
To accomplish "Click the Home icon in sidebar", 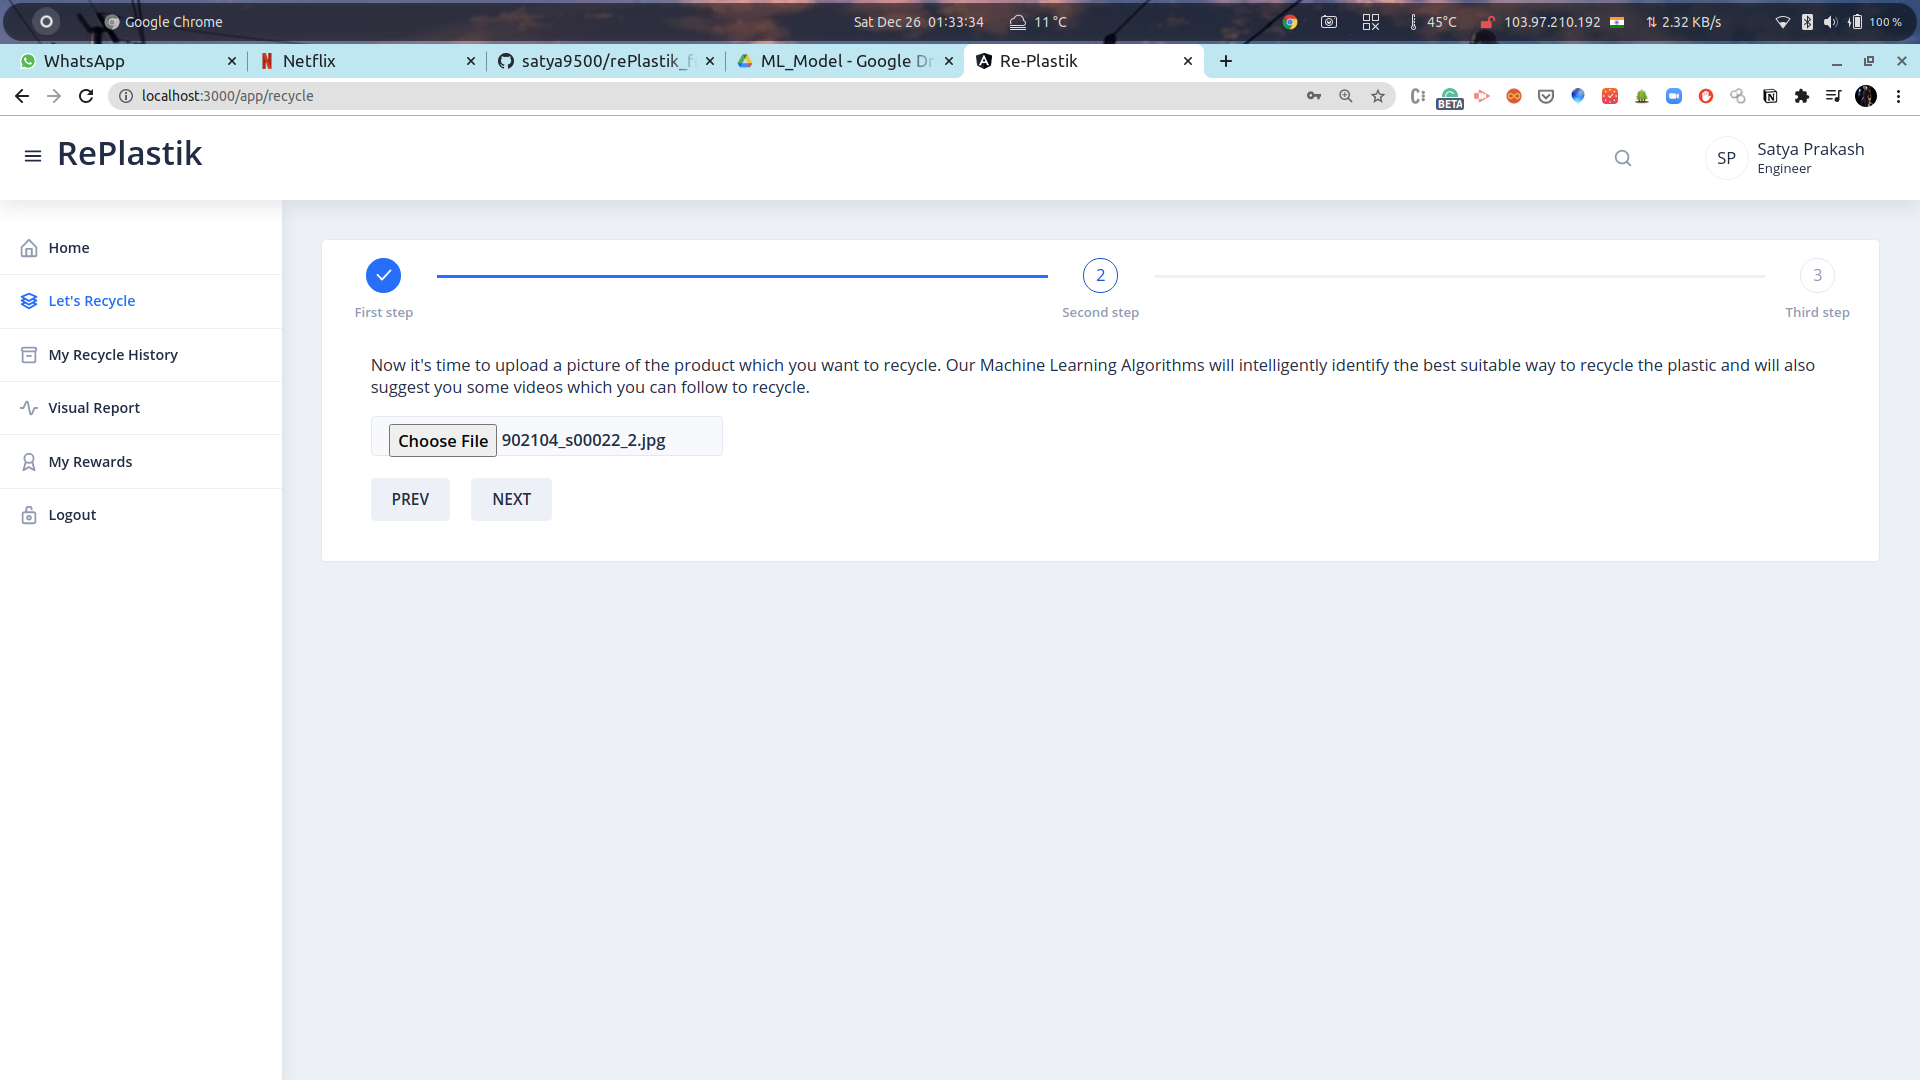I will (x=29, y=248).
